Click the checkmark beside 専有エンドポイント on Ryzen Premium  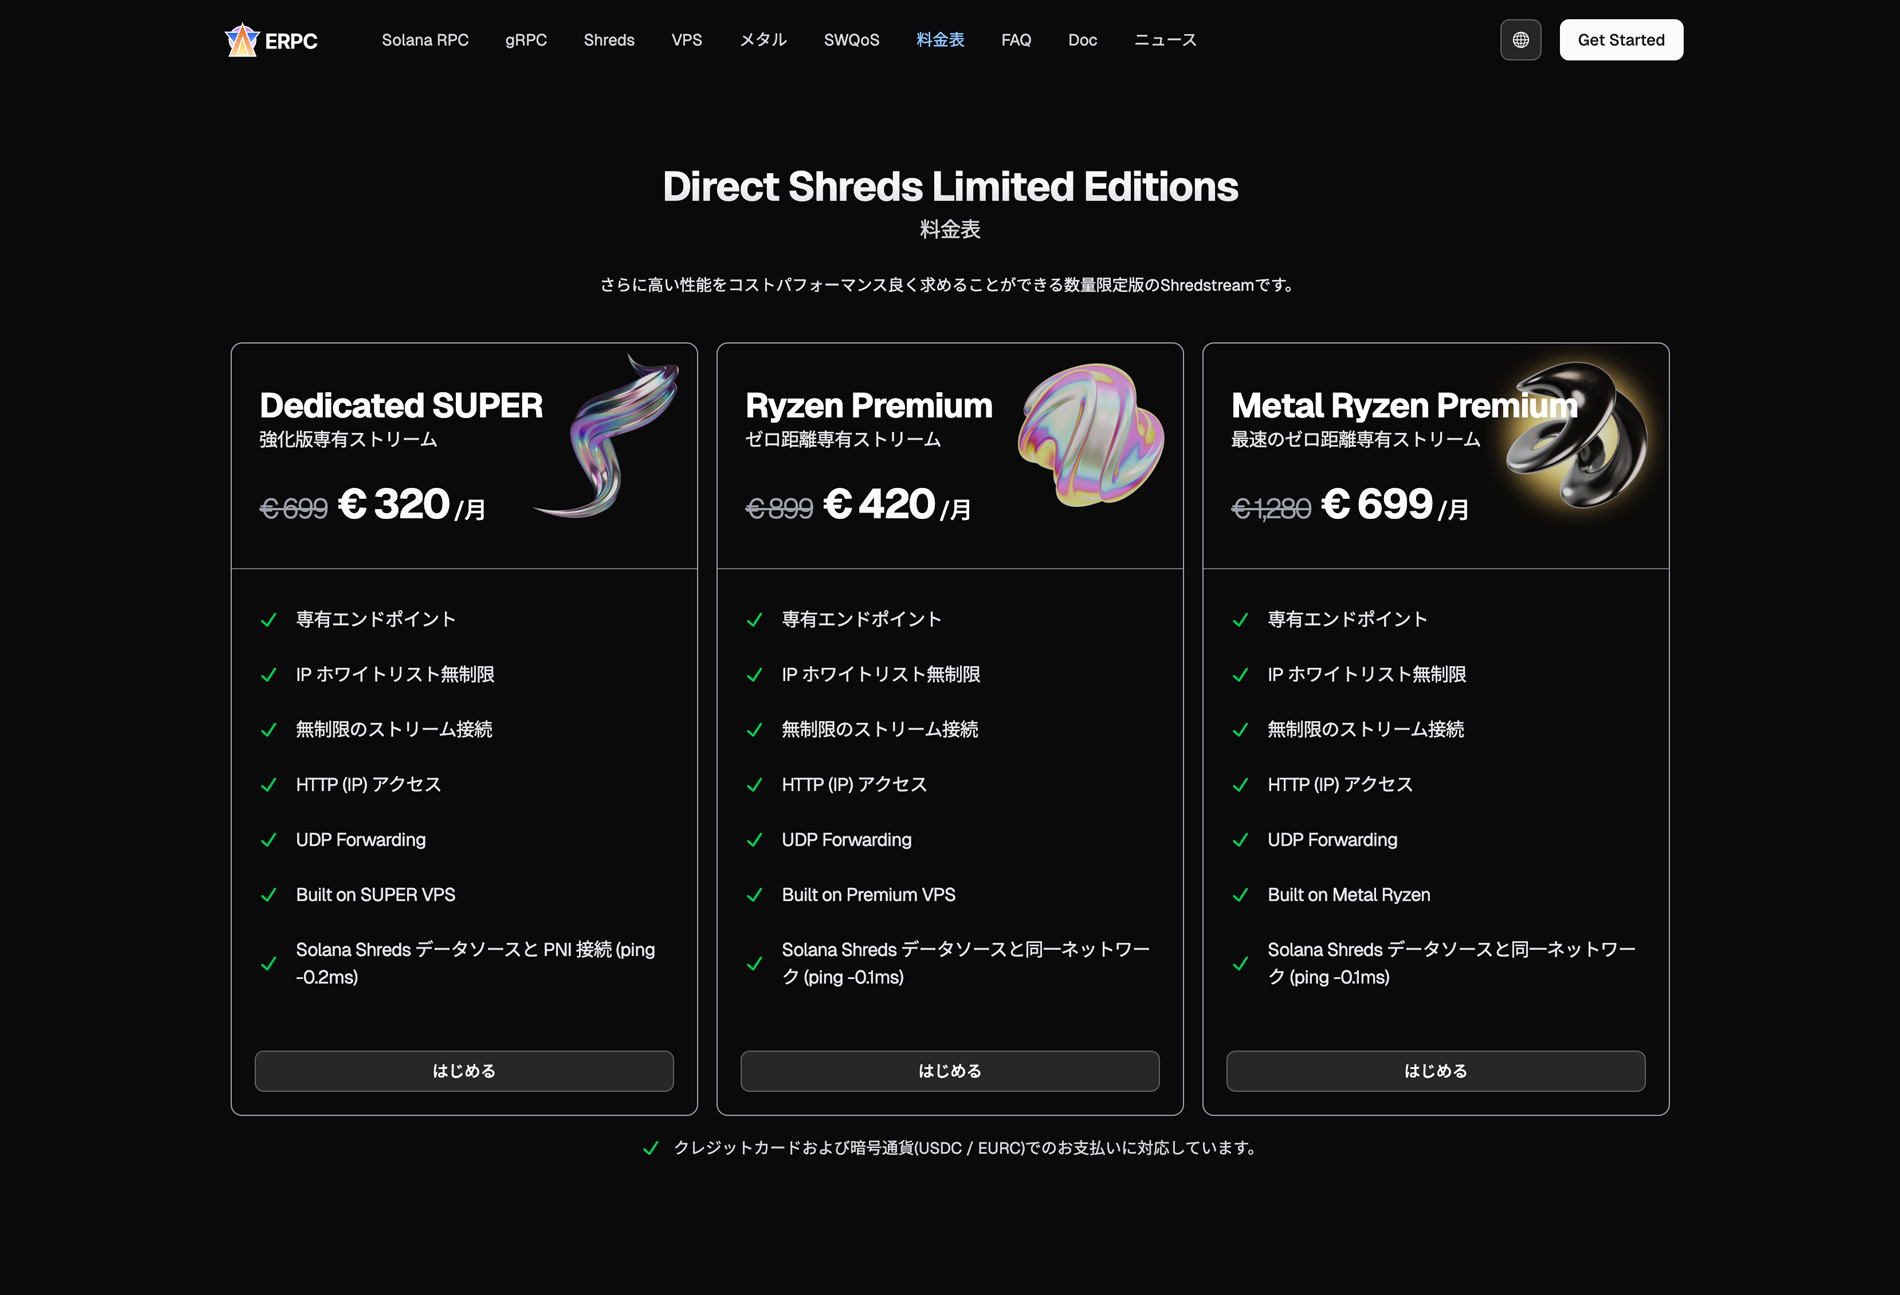pyautogui.click(x=754, y=620)
